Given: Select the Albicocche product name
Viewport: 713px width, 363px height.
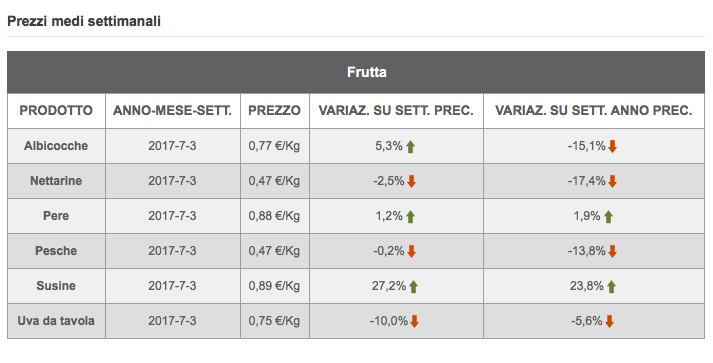Looking at the screenshot, I should tap(56, 146).
